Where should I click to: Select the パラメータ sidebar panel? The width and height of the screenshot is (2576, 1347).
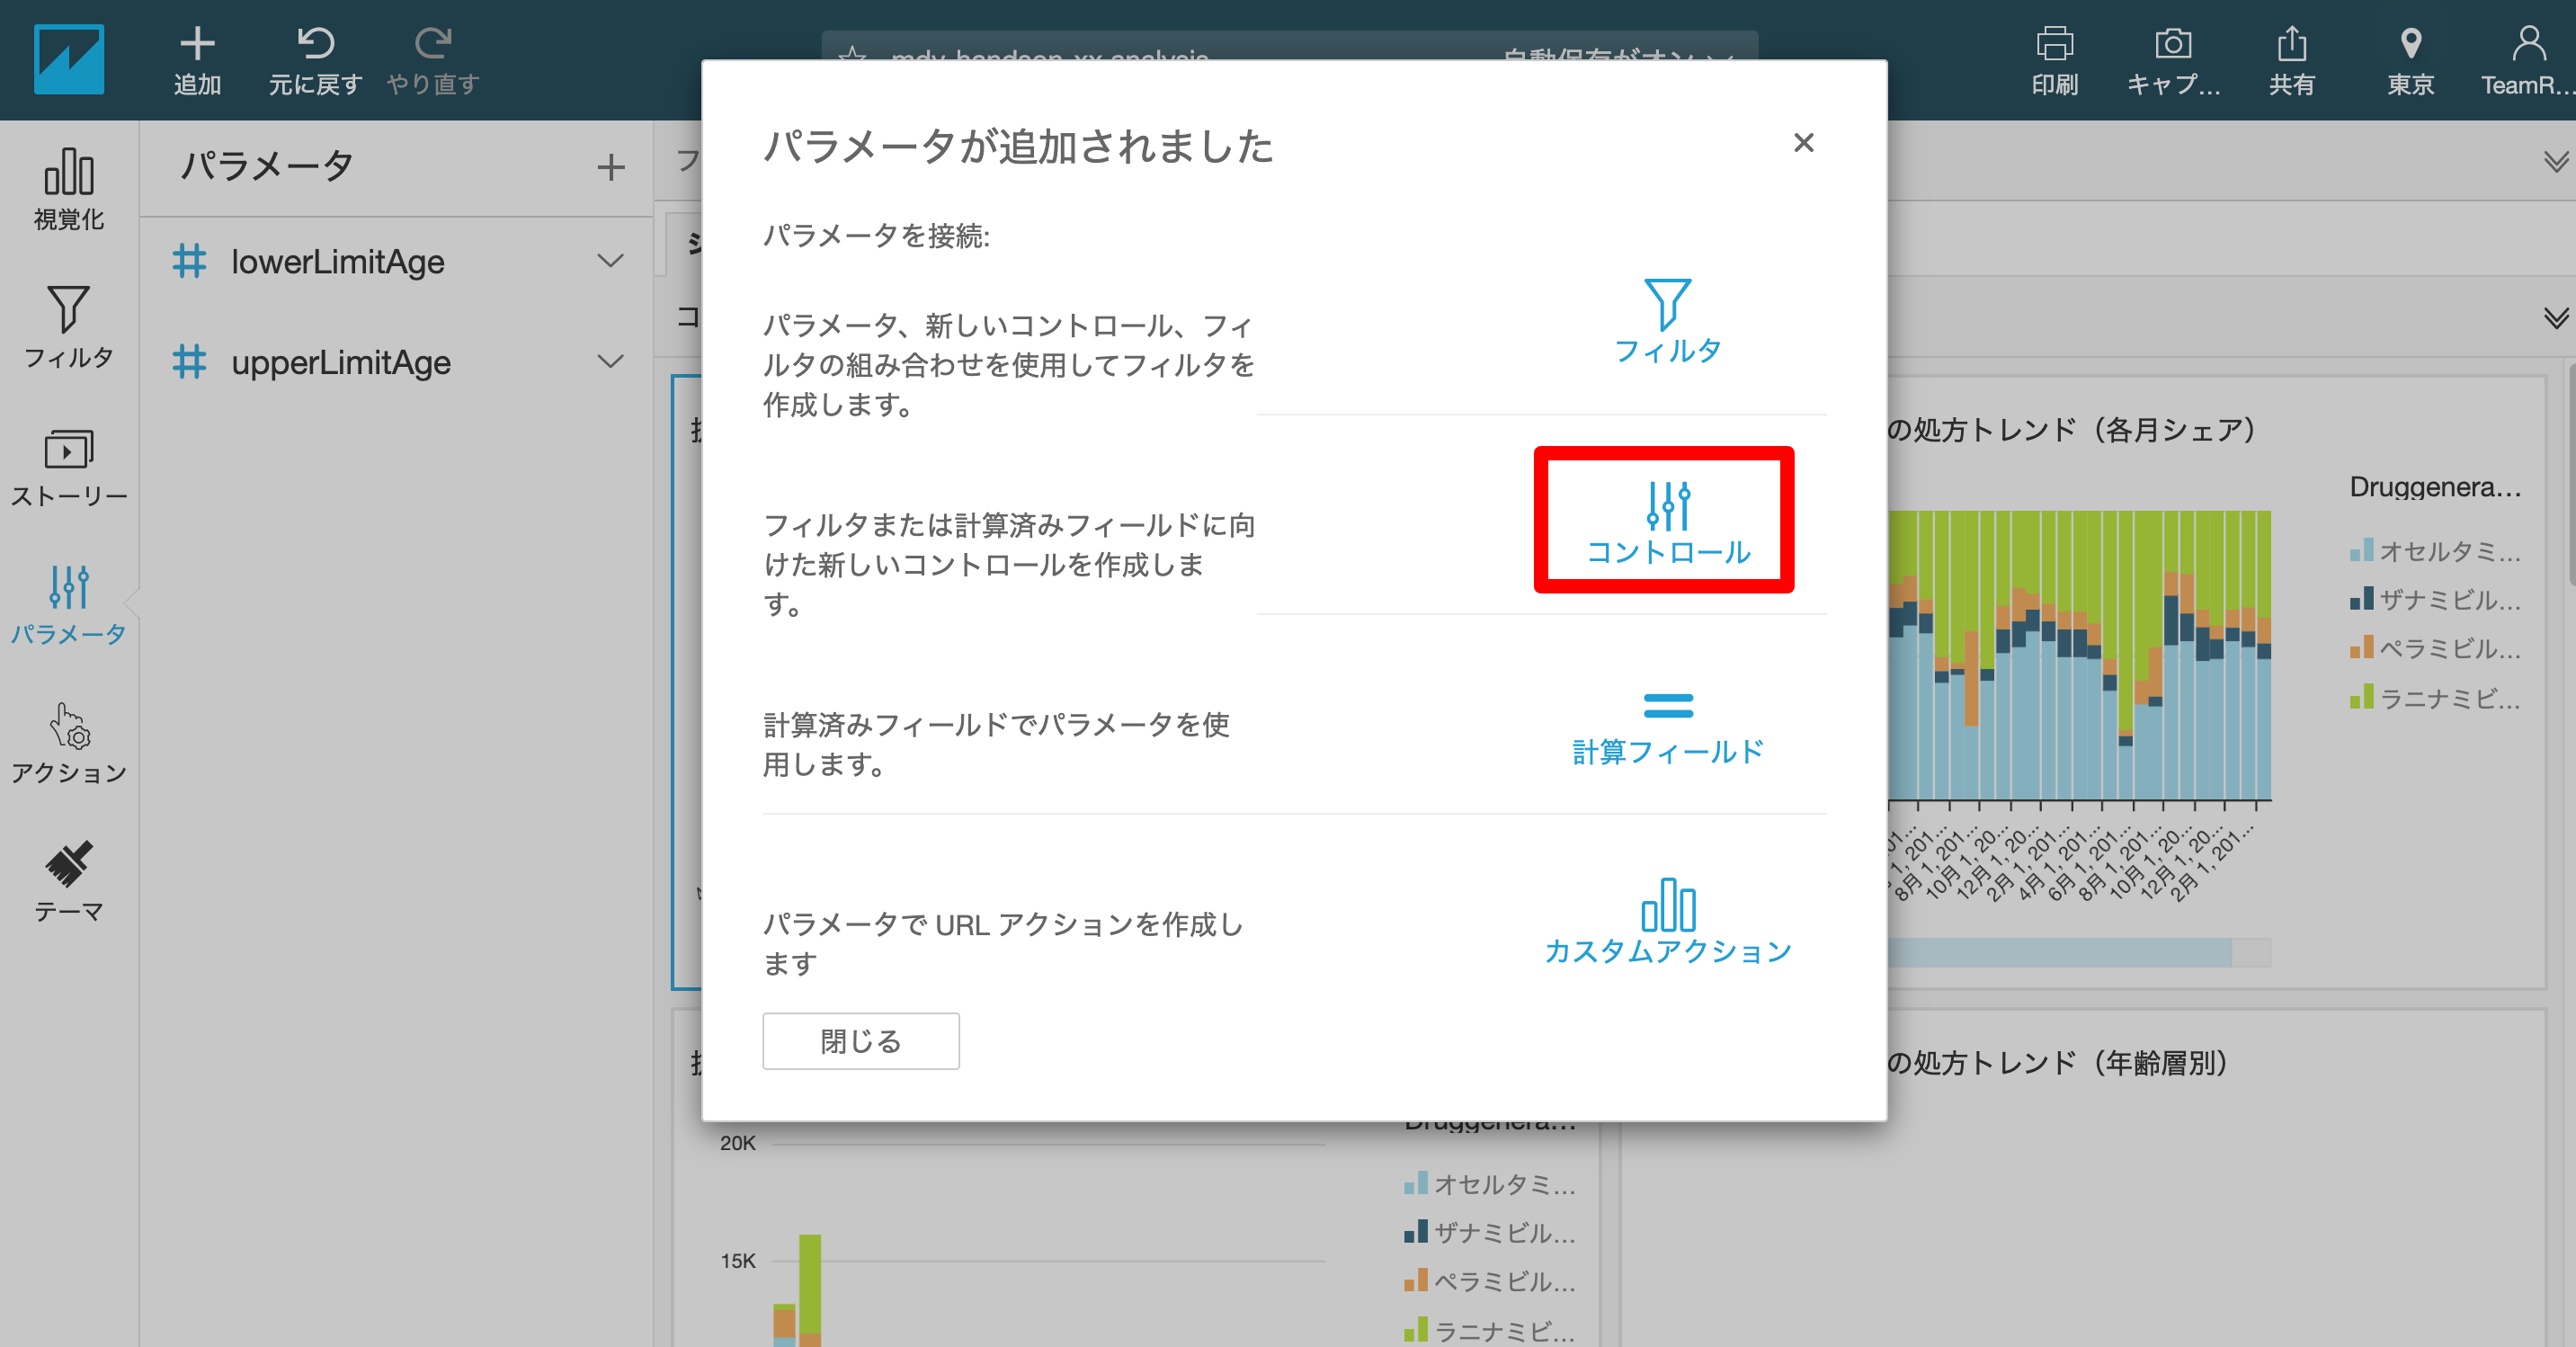[69, 605]
